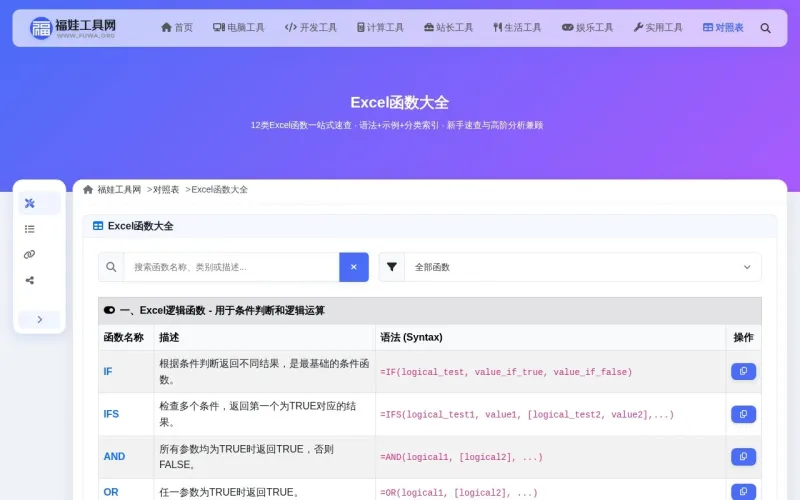
Task: Click the 福娃工具网 logo
Action: coord(73,28)
